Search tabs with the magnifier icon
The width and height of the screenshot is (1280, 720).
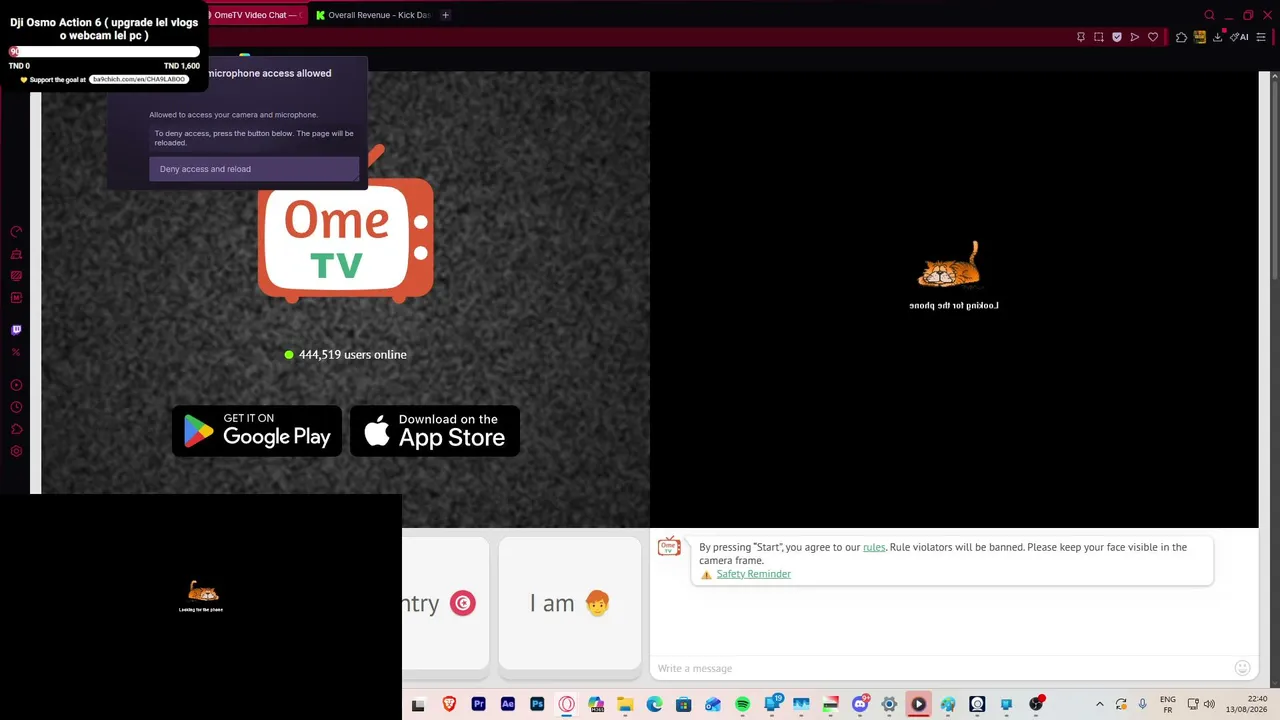click(x=1209, y=15)
